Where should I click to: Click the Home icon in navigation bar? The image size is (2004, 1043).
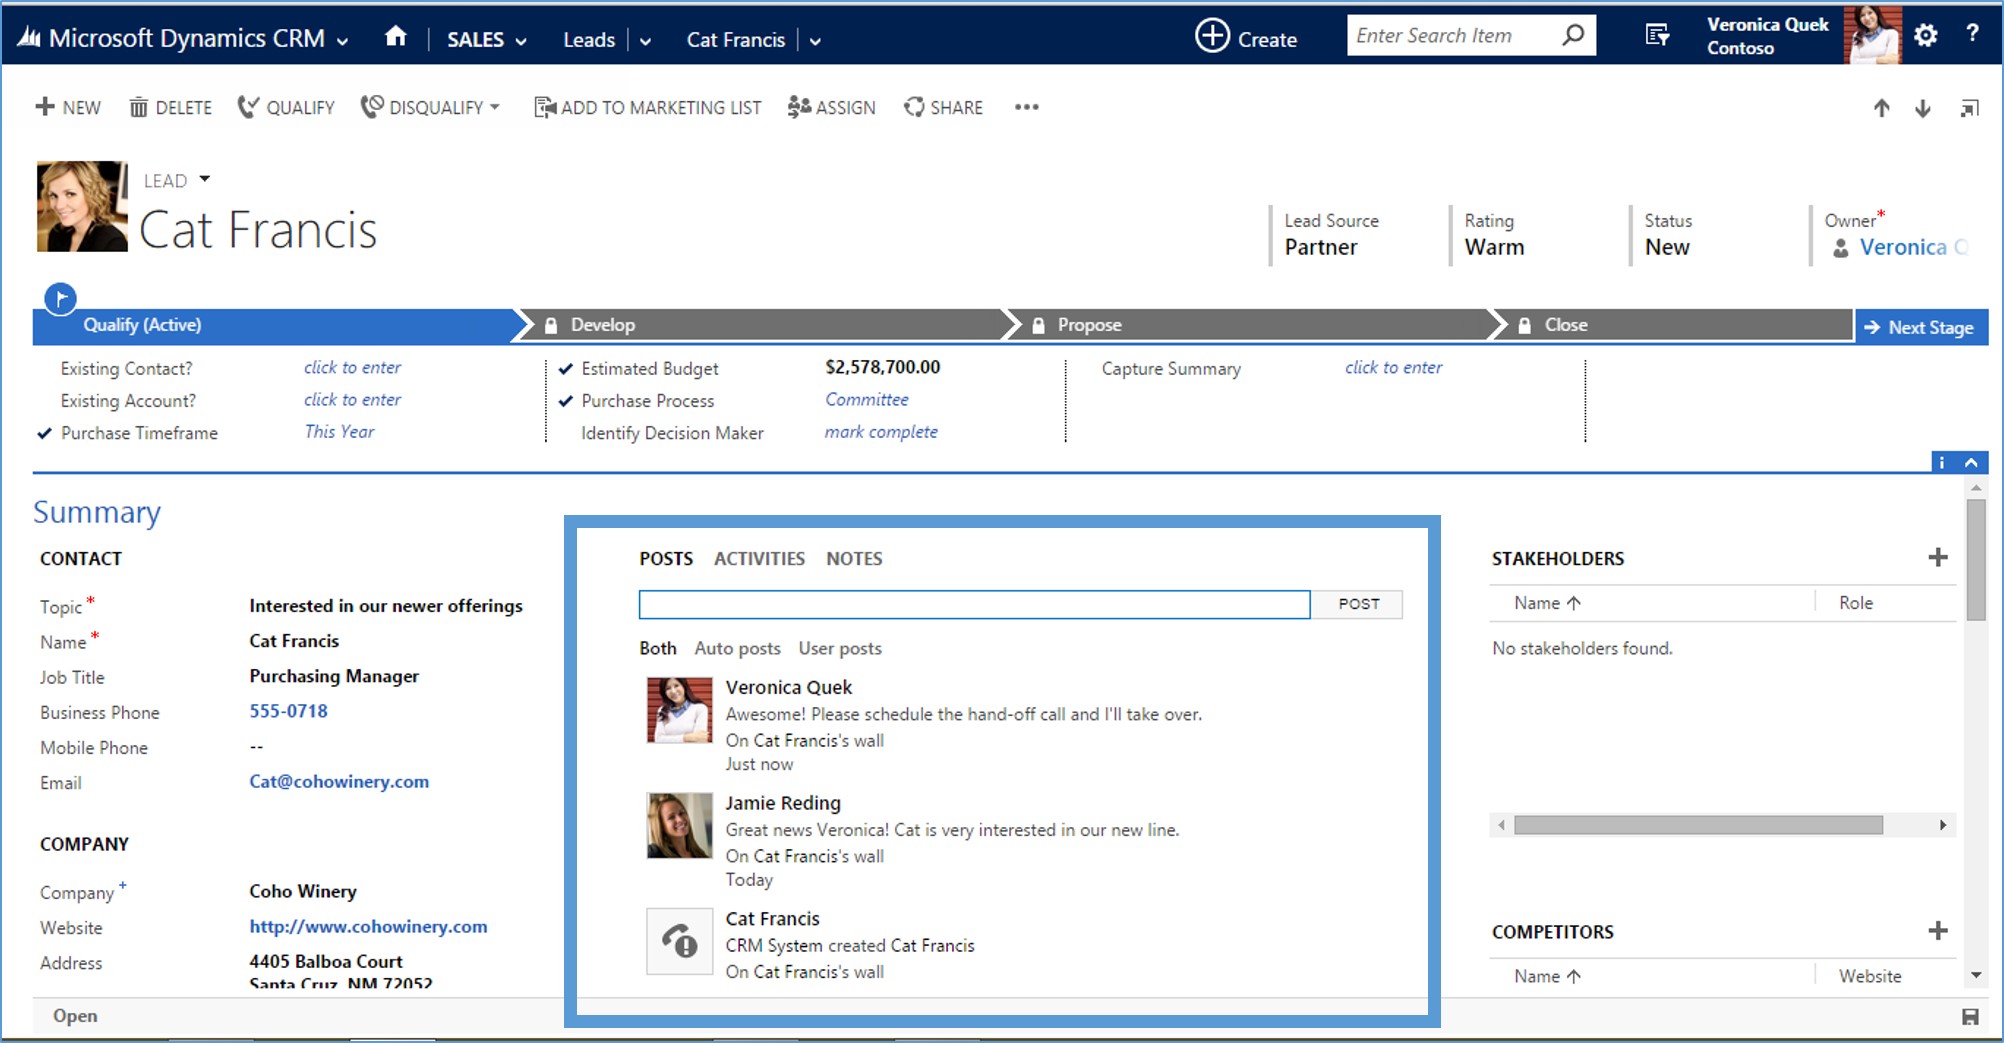pyautogui.click(x=395, y=38)
